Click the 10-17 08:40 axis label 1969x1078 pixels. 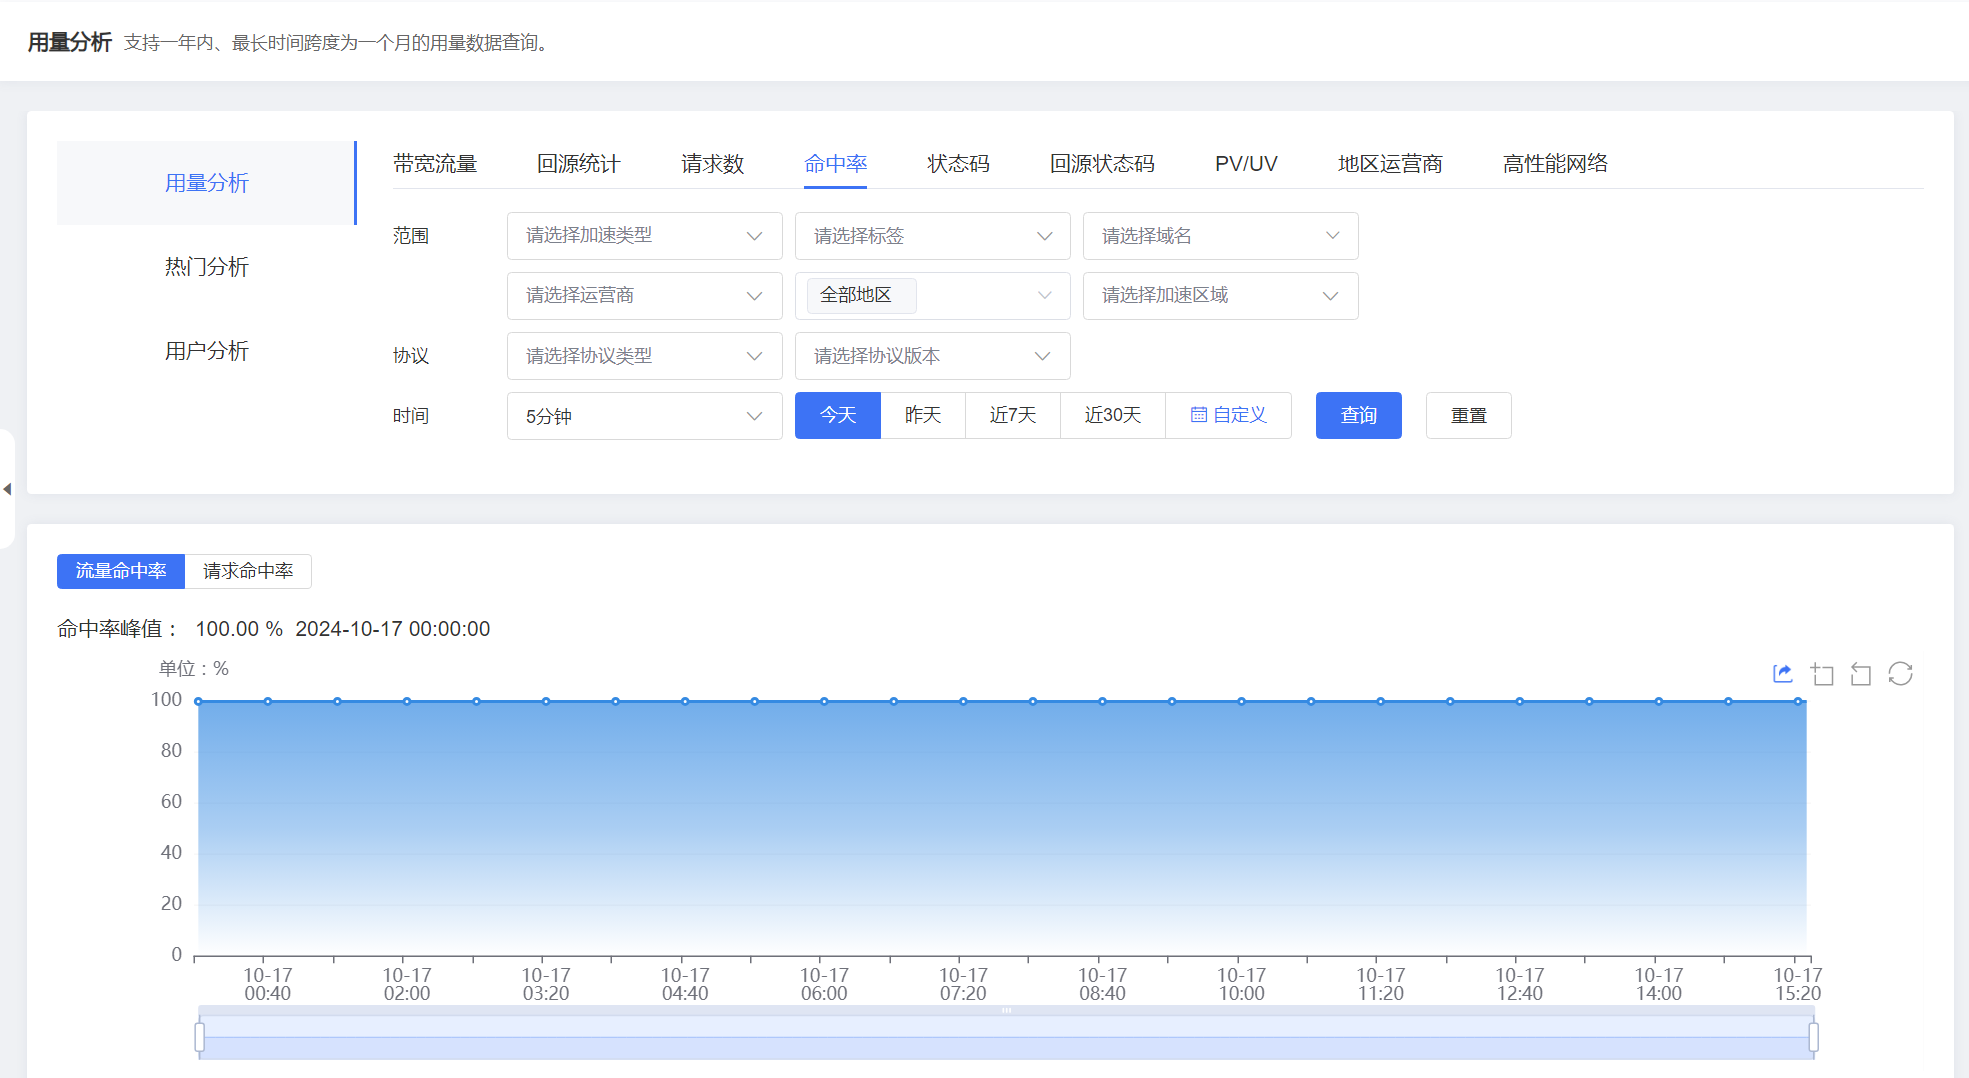(1102, 984)
